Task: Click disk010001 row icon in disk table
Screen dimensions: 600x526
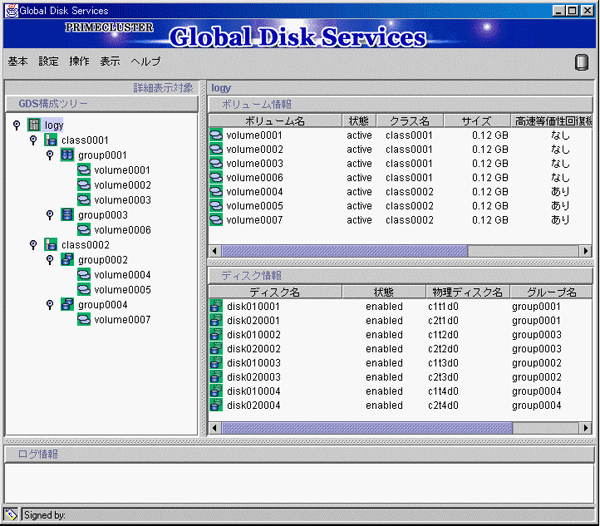Action: [216, 306]
